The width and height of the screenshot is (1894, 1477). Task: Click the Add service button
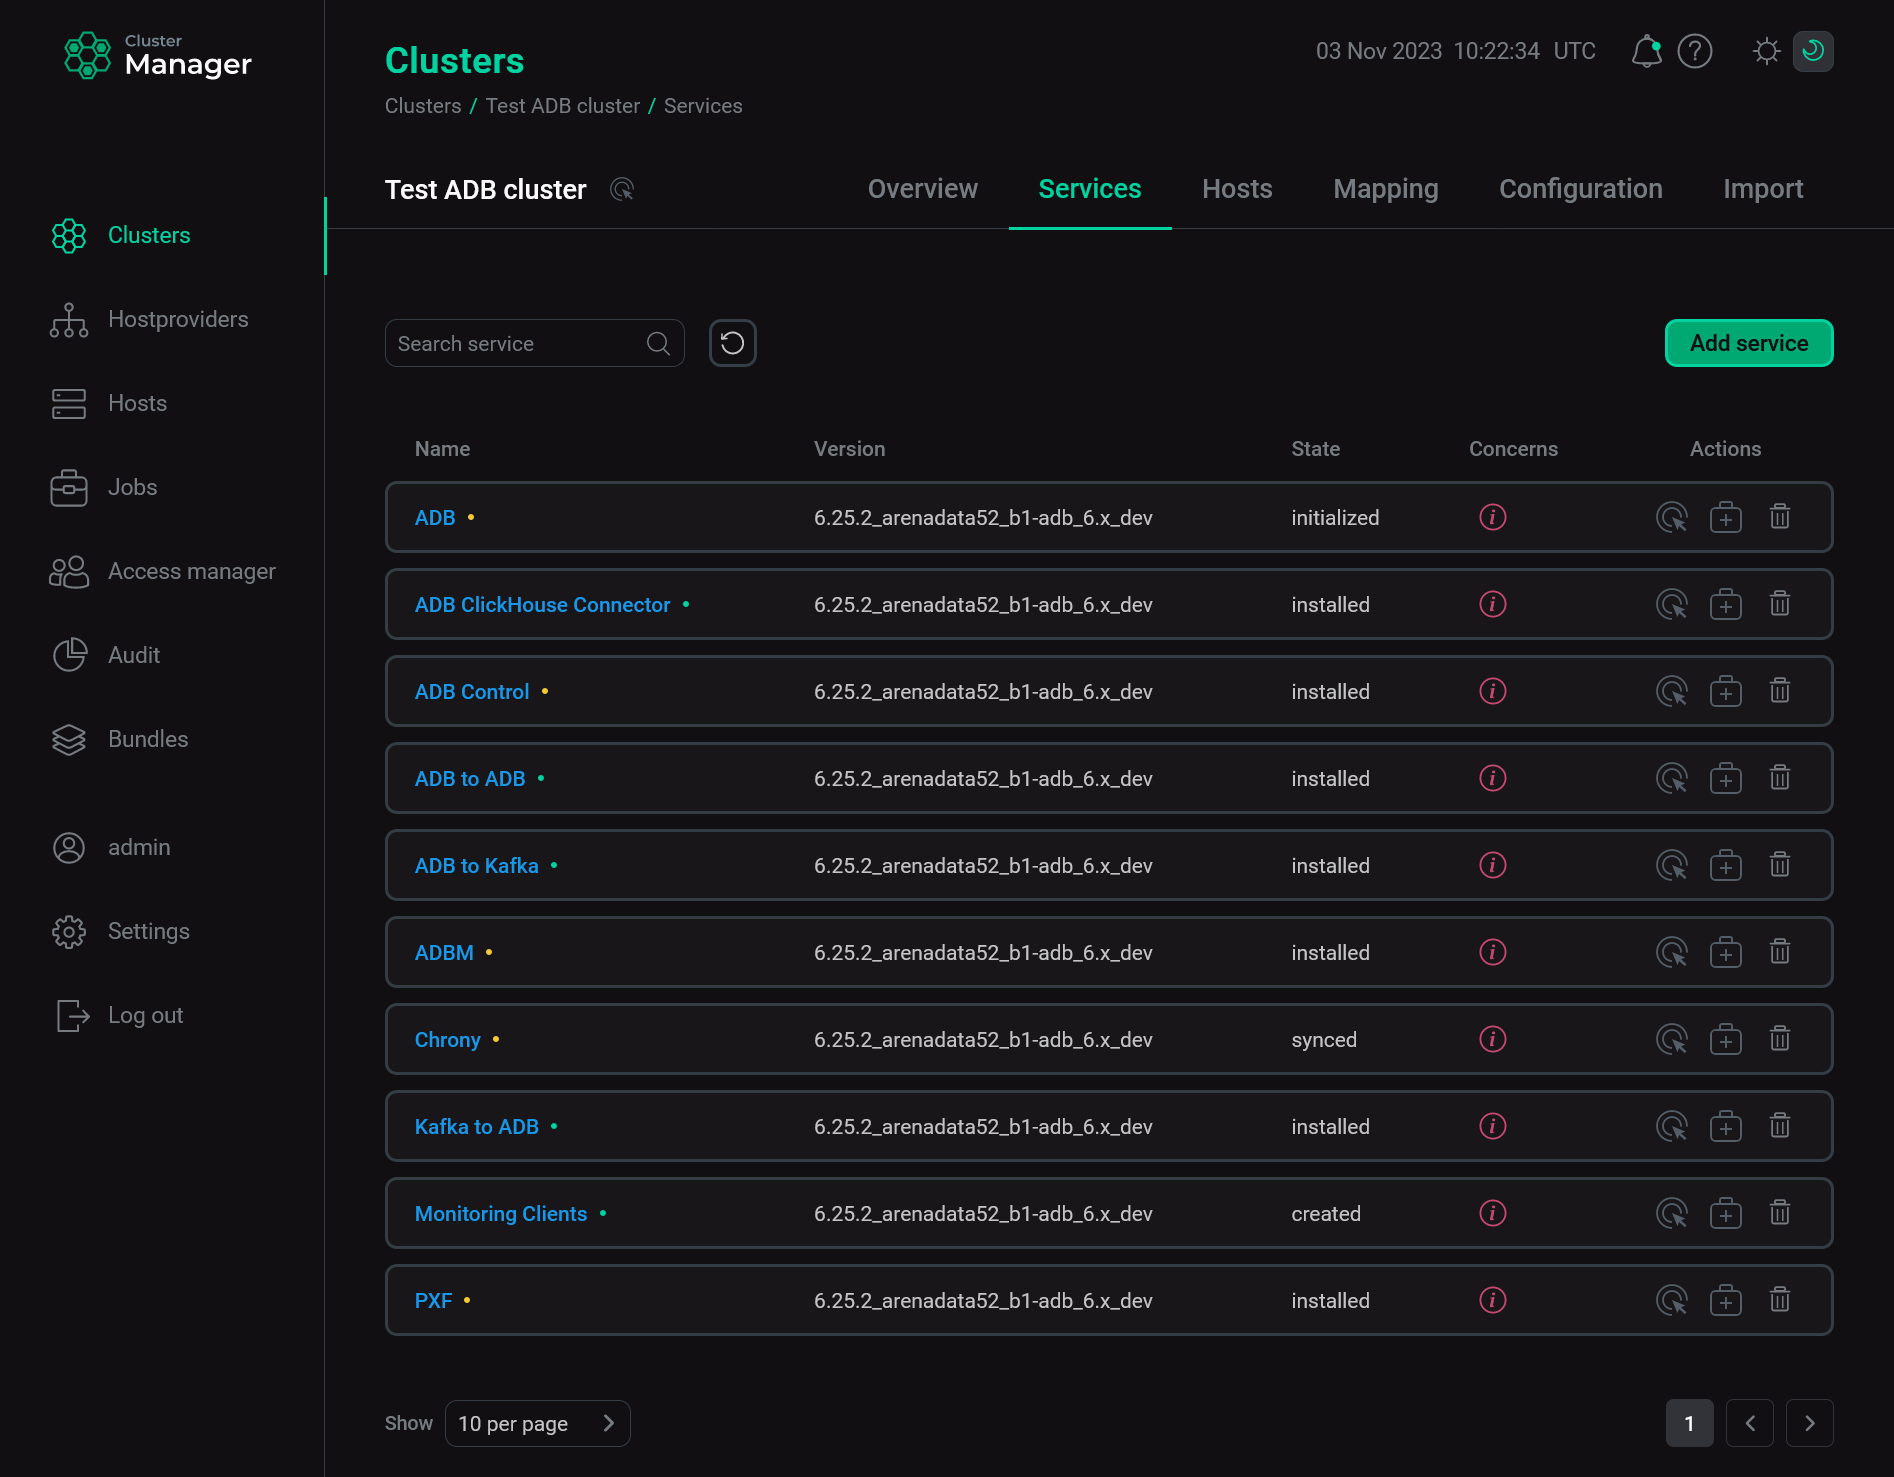(1749, 343)
